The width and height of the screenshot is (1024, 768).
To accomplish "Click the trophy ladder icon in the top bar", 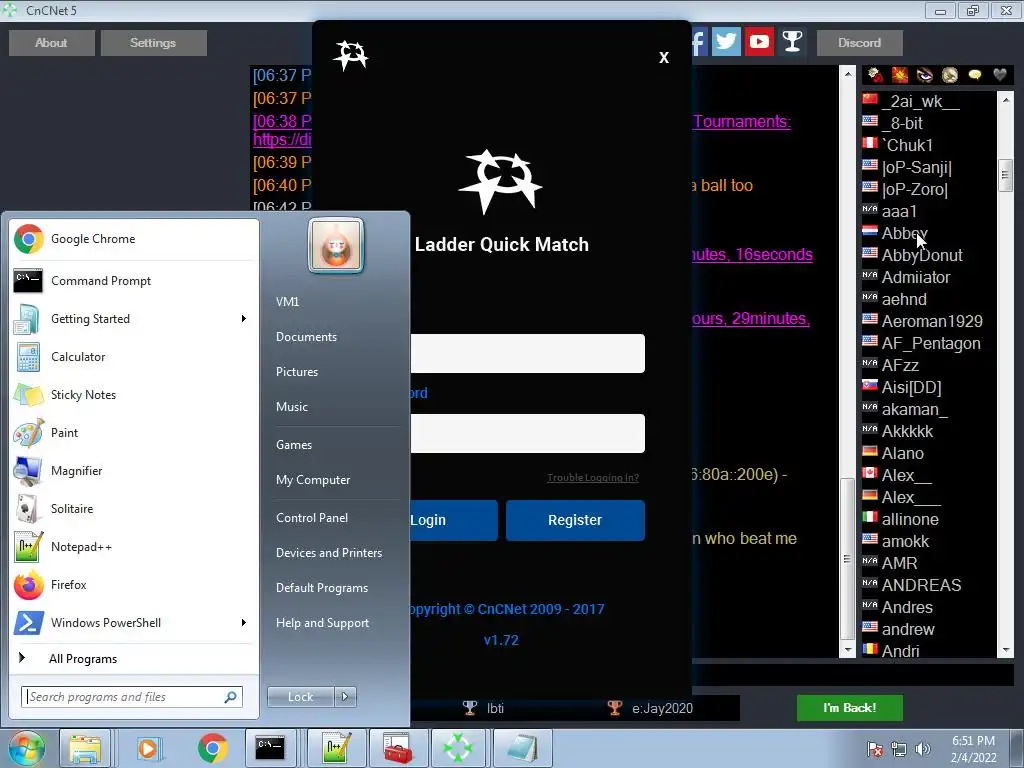I will [x=792, y=42].
